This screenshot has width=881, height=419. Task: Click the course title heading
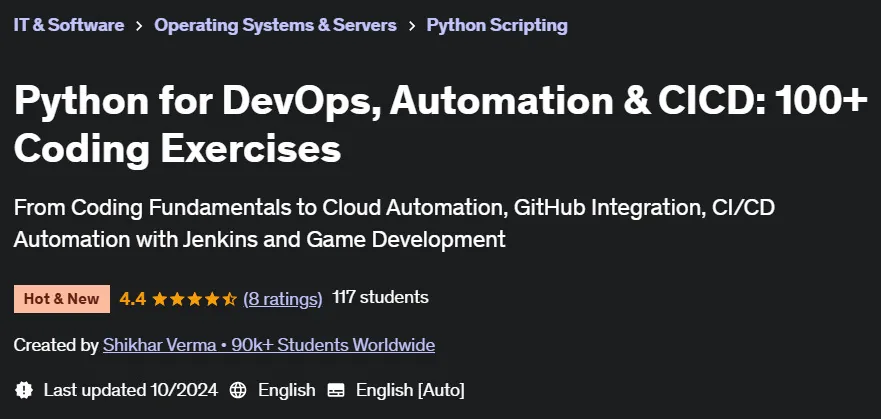[440, 125]
